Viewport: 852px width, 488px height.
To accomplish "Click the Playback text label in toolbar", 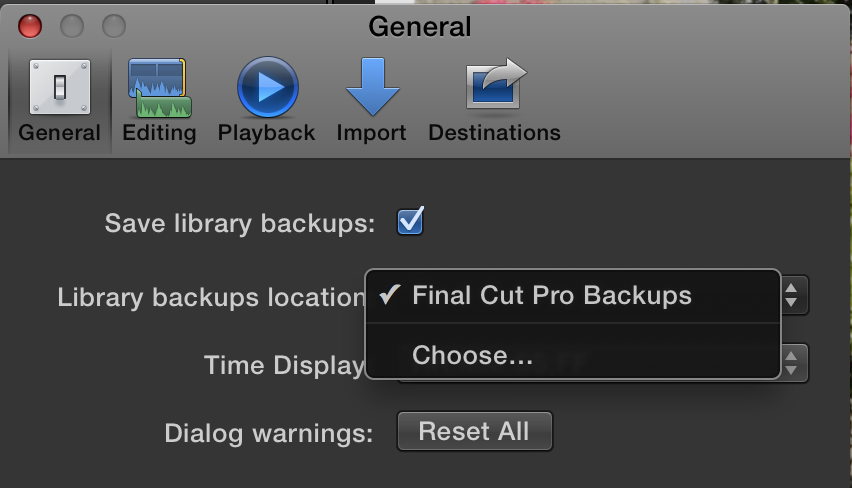I will pyautogui.click(x=266, y=133).
